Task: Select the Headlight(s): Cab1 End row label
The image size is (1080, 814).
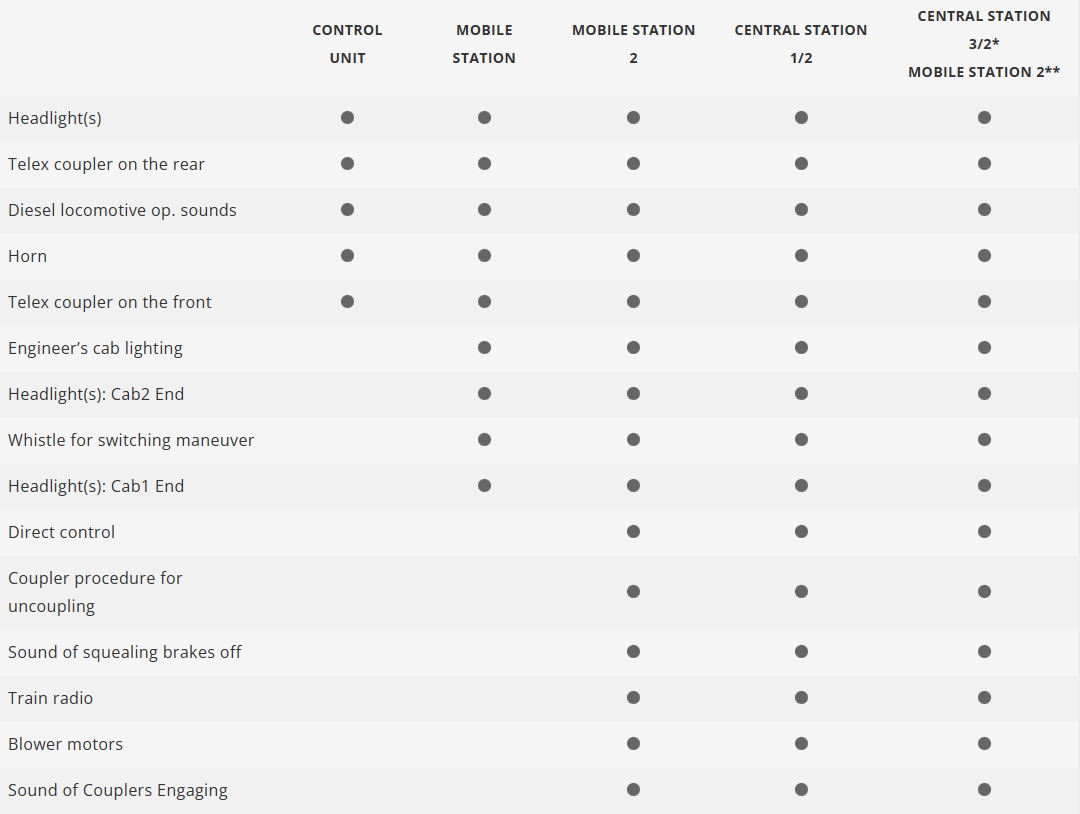Action: point(96,486)
